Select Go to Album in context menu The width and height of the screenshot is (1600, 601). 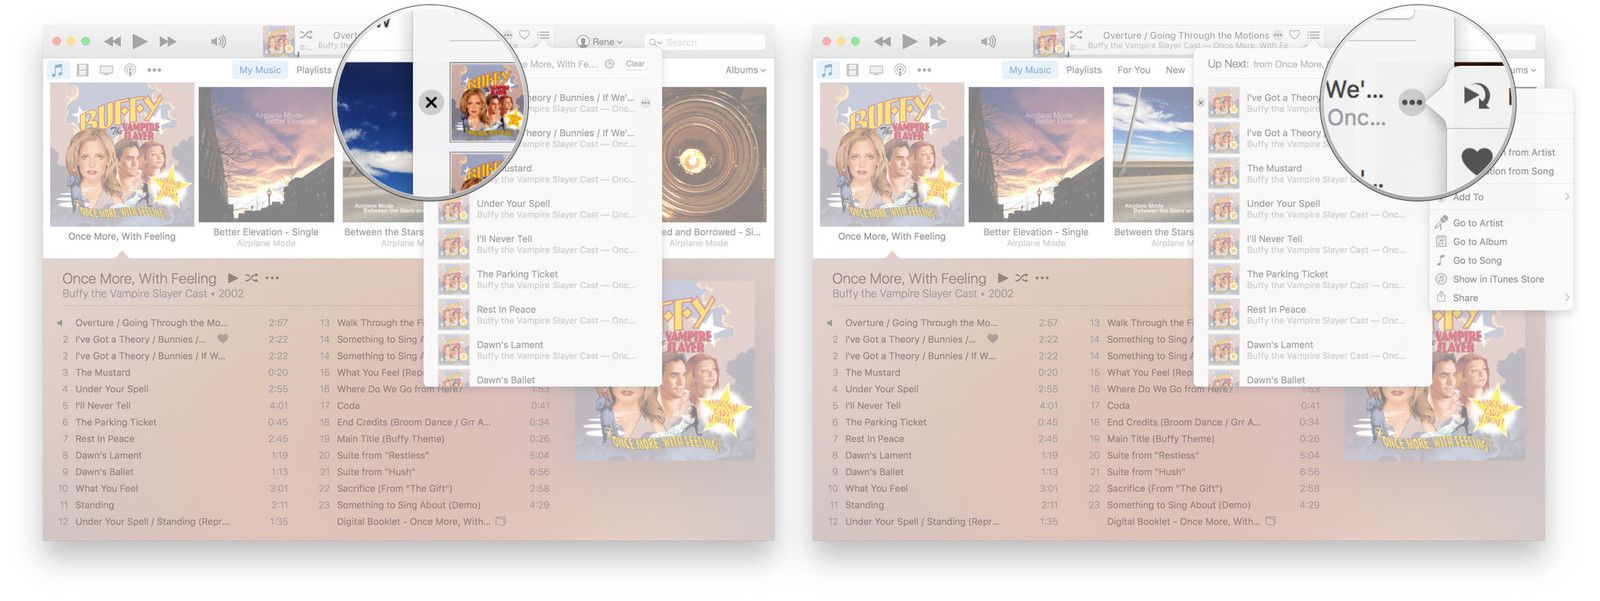(x=1479, y=242)
